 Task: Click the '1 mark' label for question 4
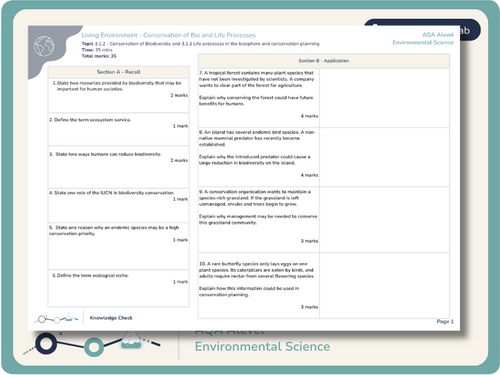[x=180, y=199]
